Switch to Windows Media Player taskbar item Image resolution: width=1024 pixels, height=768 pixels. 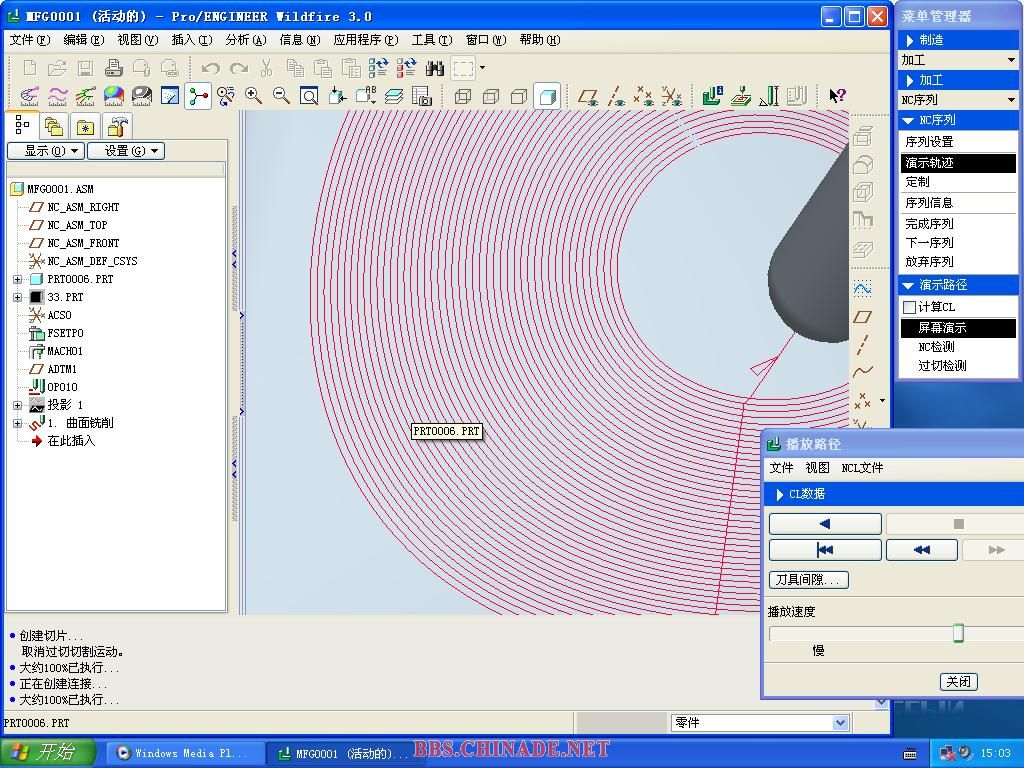[x=183, y=753]
